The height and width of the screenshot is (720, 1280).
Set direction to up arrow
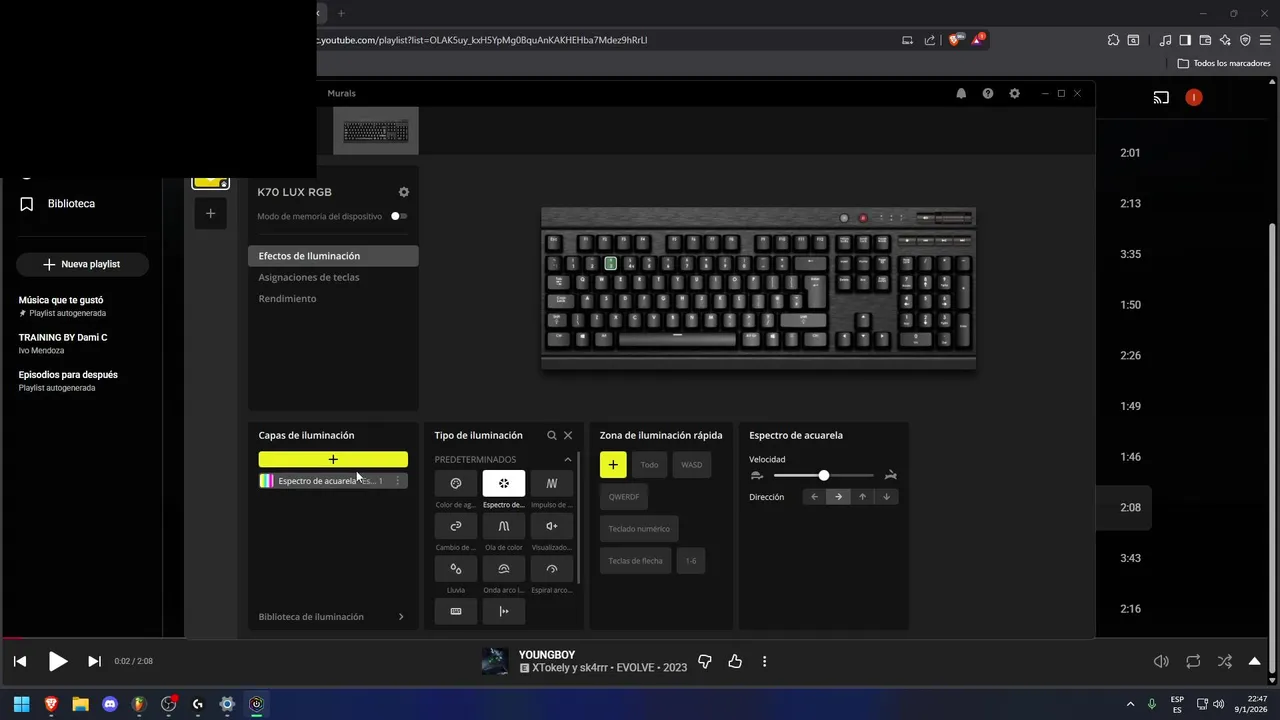862,497
